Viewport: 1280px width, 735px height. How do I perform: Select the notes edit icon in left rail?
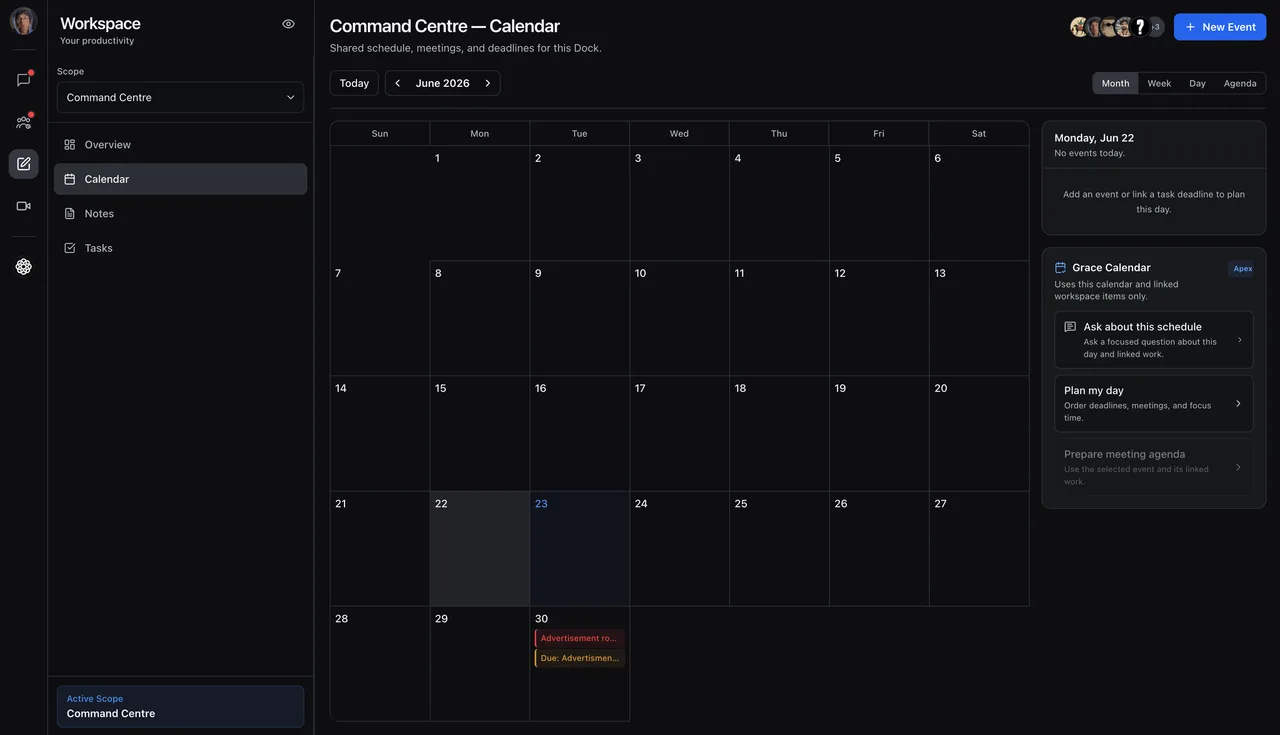pos(23,164)
